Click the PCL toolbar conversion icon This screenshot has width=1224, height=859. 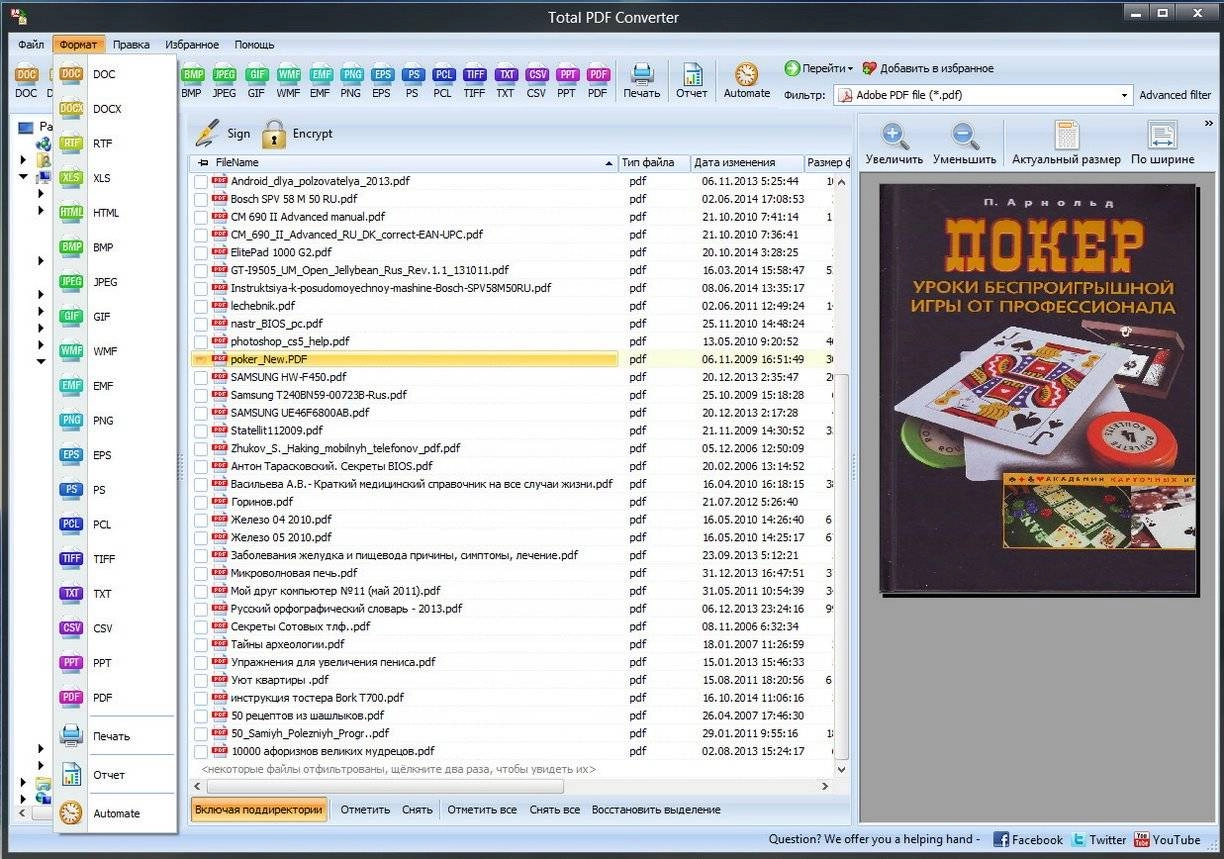click(442, 81)
